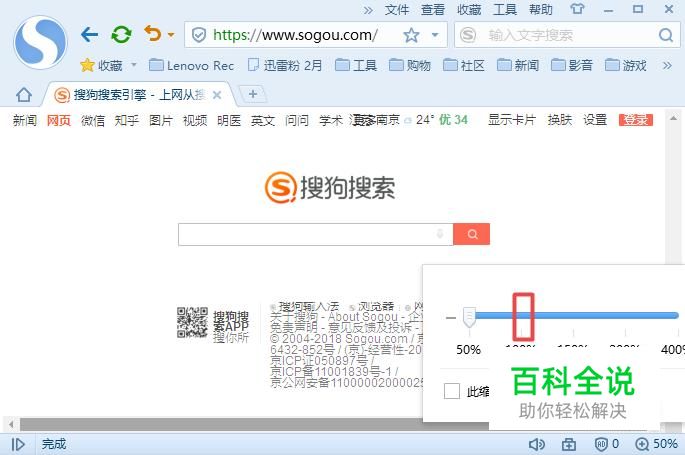Image resolution: width=685 pixels, height=455 pixels.
Task: Click the 视频 link
Action: pyautogui.click(x=195, y=120)
